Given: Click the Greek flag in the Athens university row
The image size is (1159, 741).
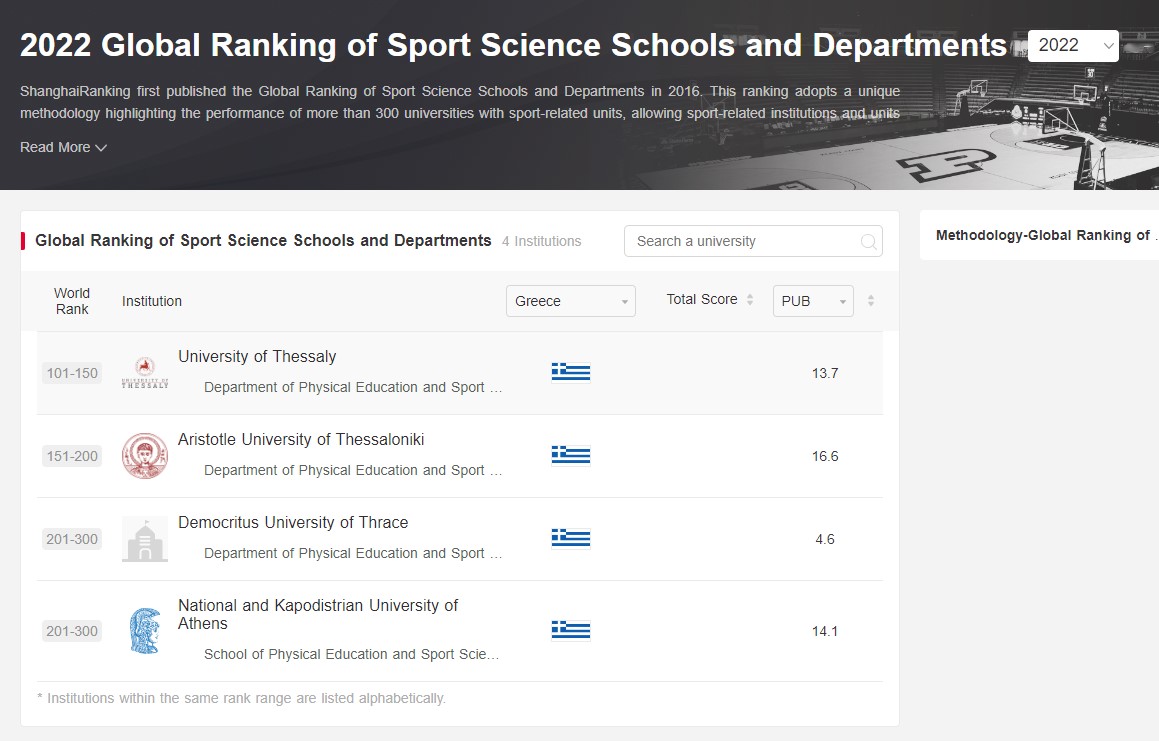Looking at the screenshot, I should [571, 630].
